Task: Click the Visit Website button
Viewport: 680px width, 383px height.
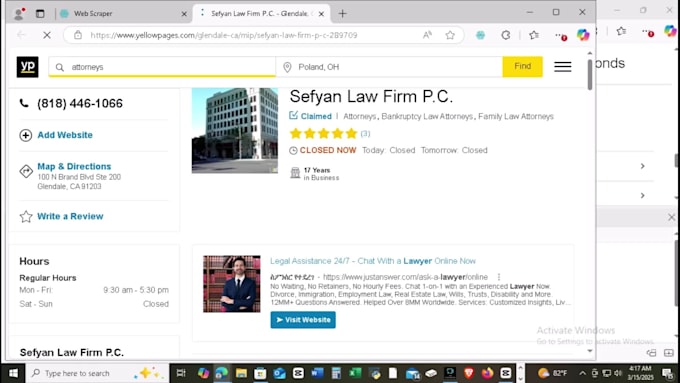Action: click(303, 320)
